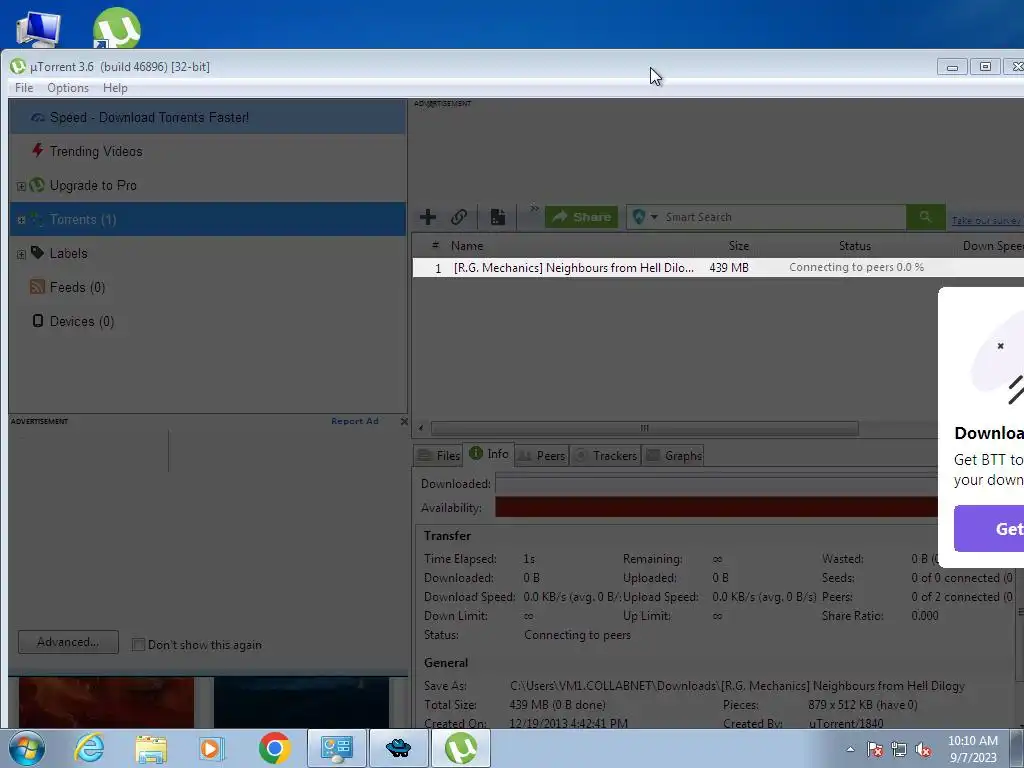Click the Trending Videos lightning icon
The width and height of the screenshot is (1024, 768).
pyautogui.click(x=38, y=150)
